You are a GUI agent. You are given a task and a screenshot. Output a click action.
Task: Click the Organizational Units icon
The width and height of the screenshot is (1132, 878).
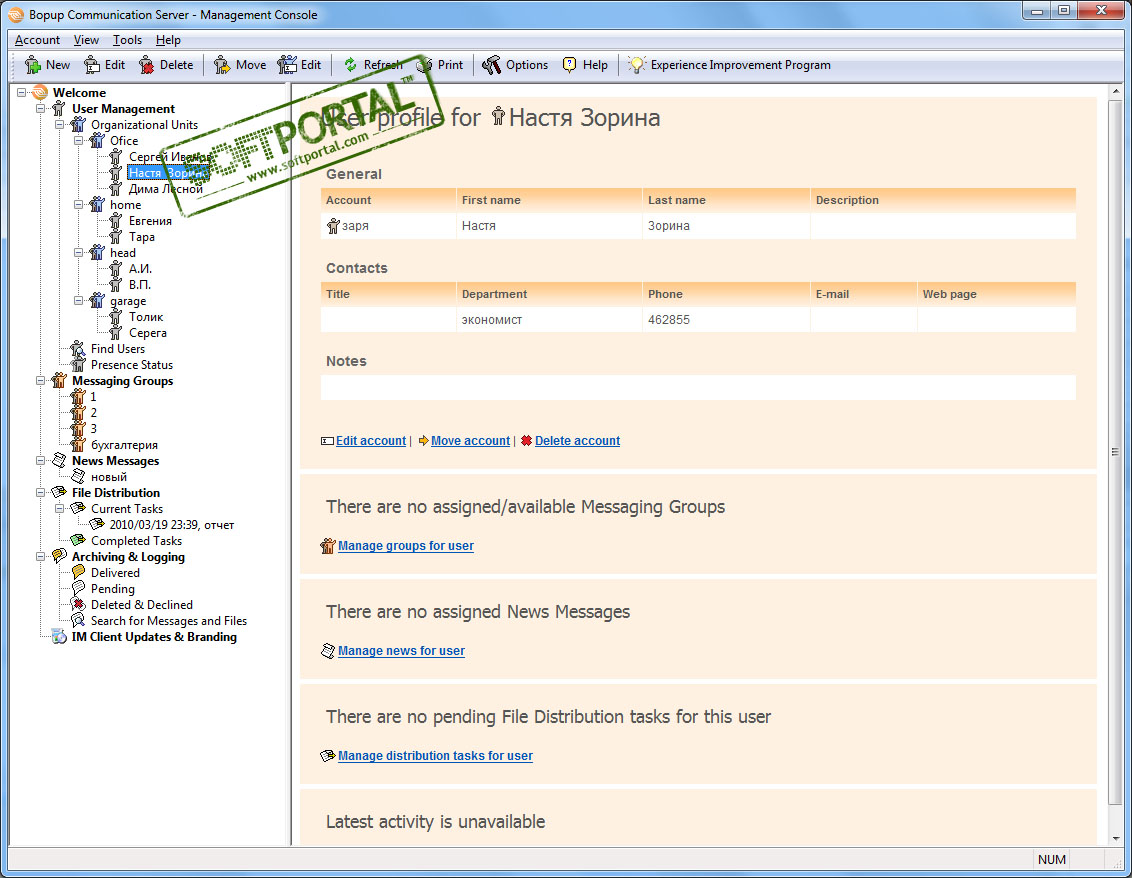tap(78, 125)
